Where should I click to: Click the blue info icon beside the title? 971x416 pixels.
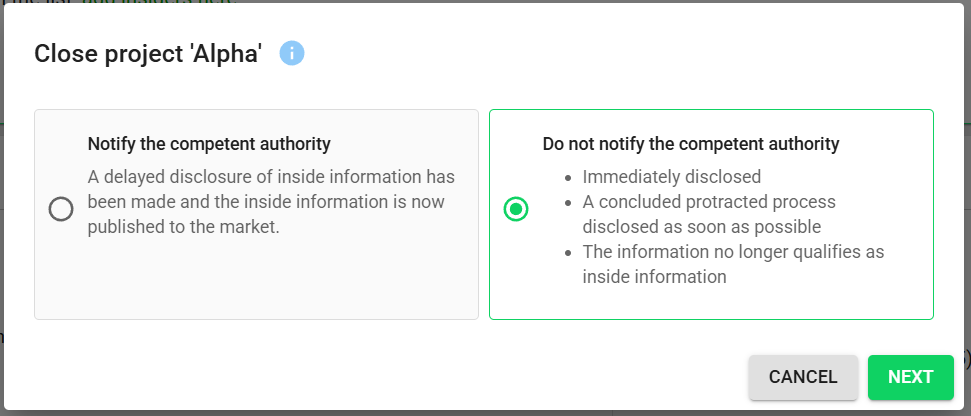pos(292,53)
